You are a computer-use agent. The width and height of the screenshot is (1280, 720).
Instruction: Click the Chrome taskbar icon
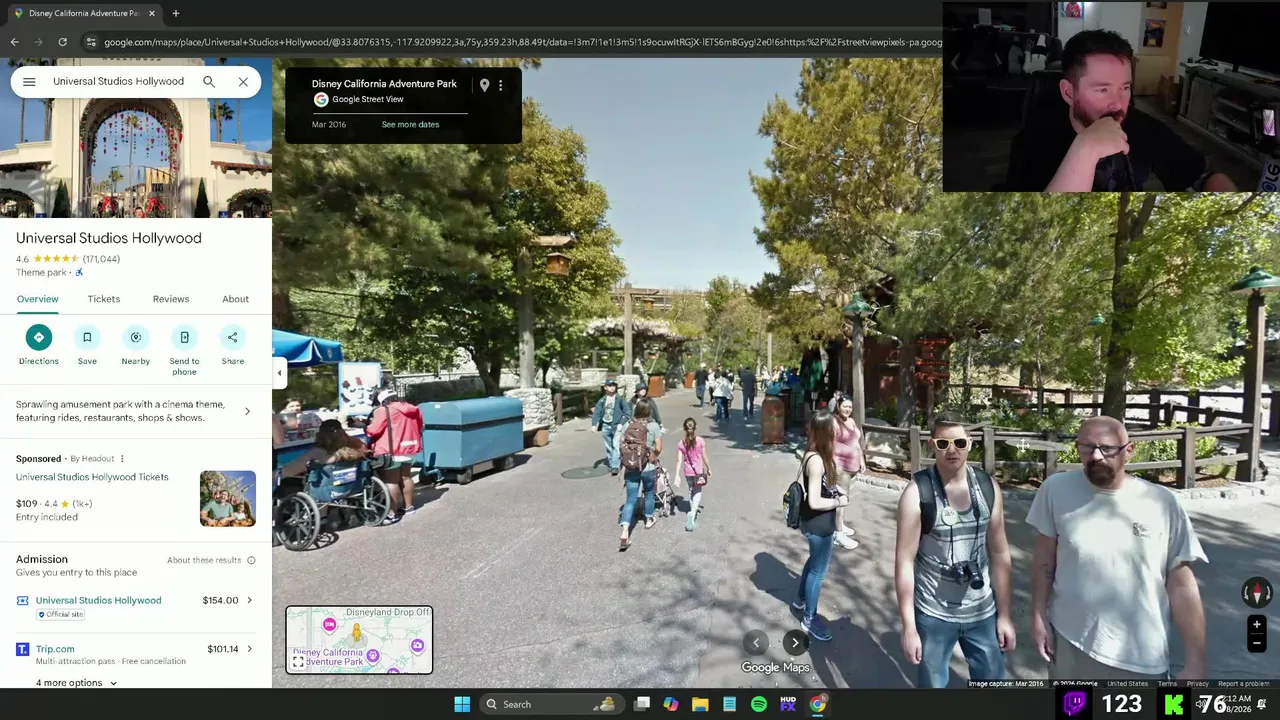point(818,704)
